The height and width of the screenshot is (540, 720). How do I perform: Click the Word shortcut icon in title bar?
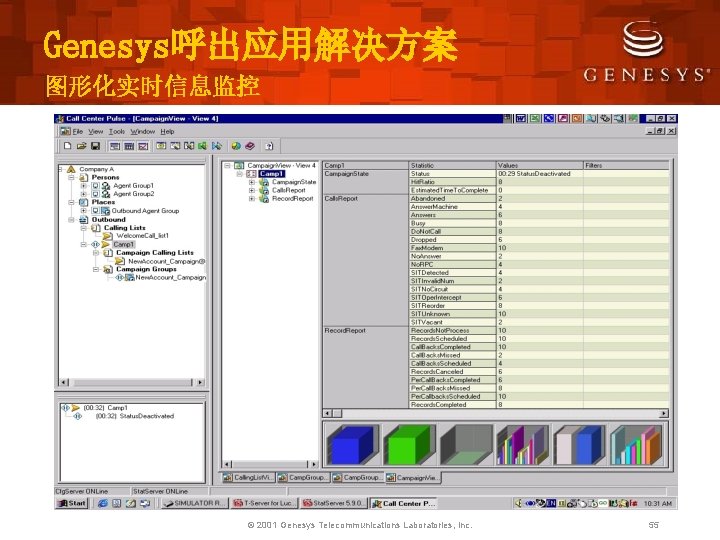click(521, 118)
